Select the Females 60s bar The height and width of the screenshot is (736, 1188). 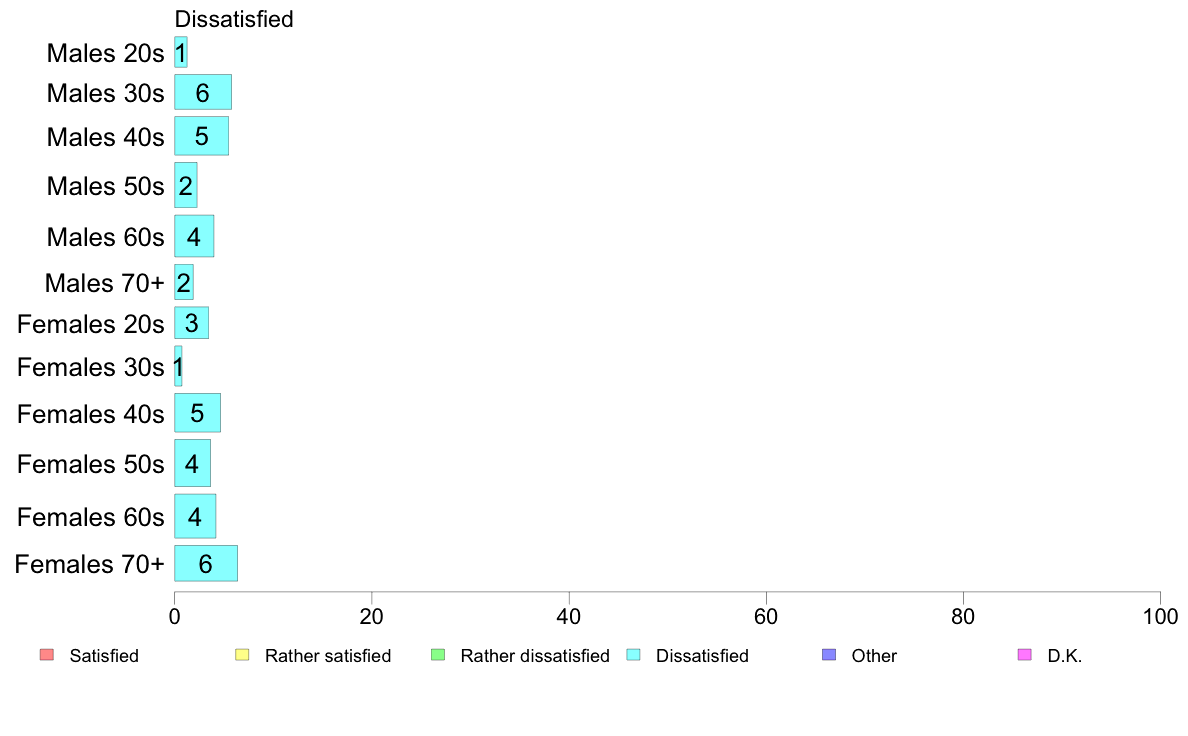[195, 516]
